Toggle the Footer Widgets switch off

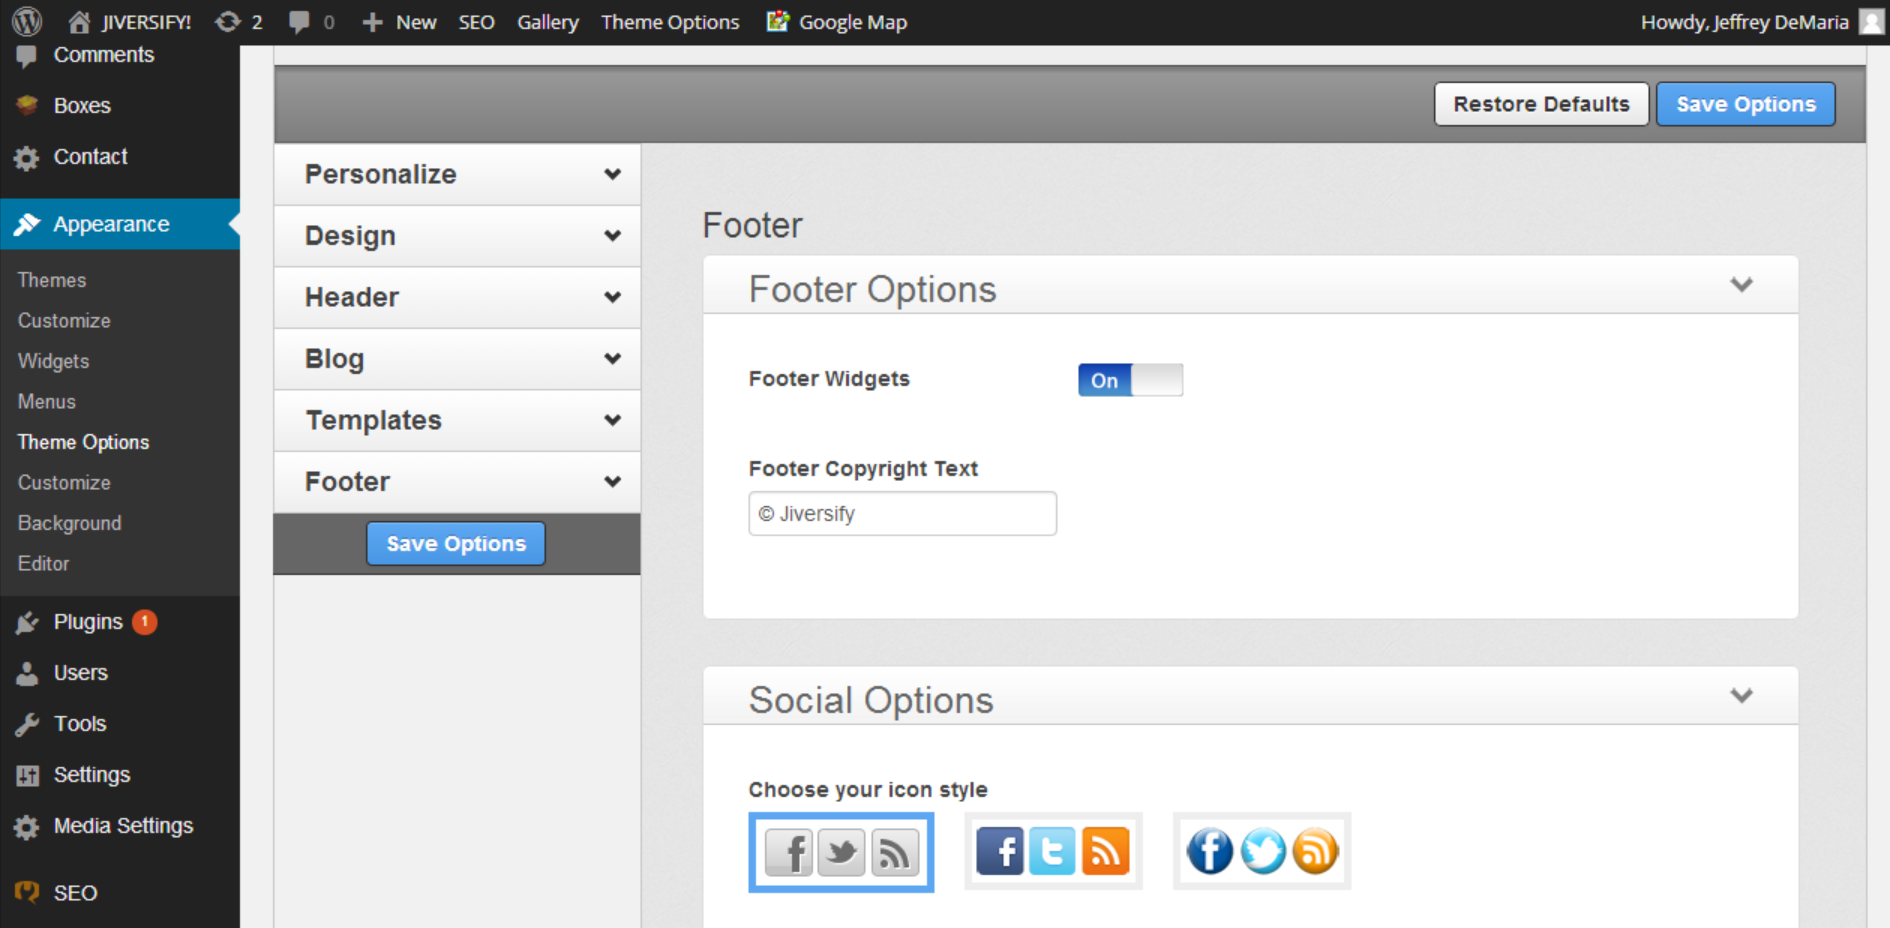point(1130,380)
